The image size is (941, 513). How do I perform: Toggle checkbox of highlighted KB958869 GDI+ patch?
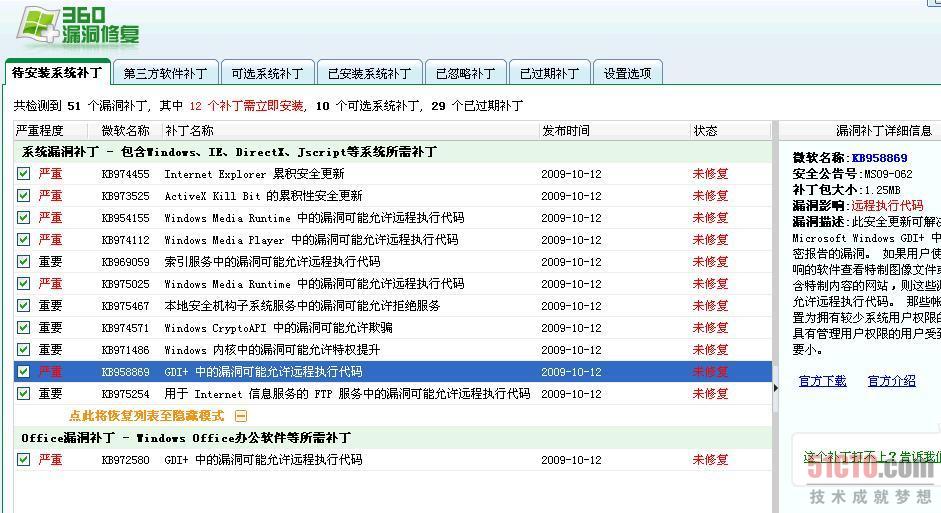[x=23, y=372]
